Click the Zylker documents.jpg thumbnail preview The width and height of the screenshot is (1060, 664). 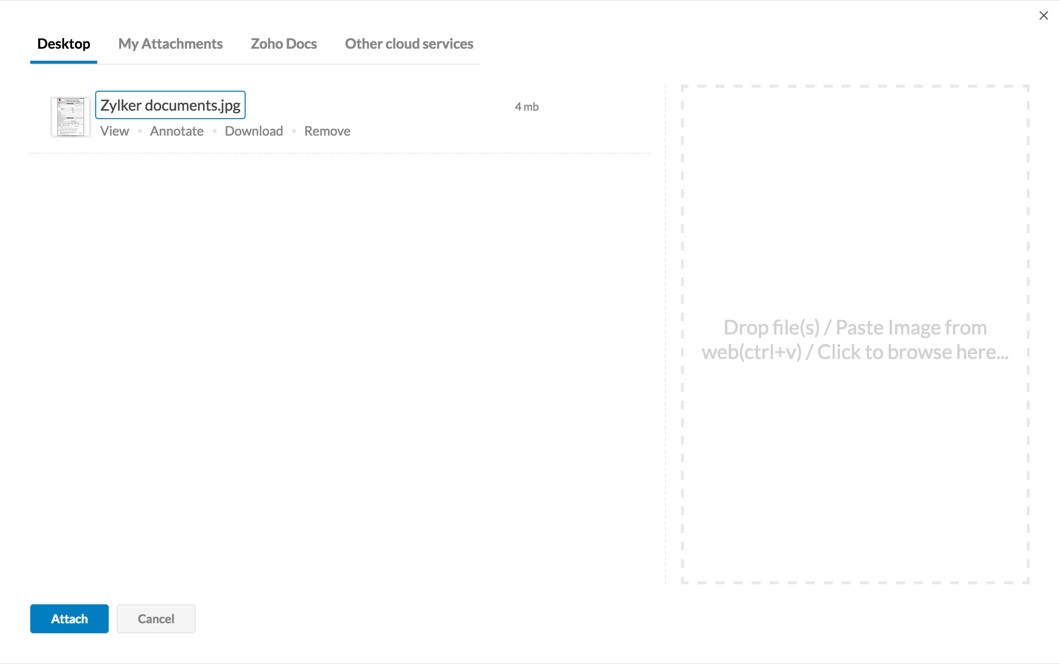(70, 117)
